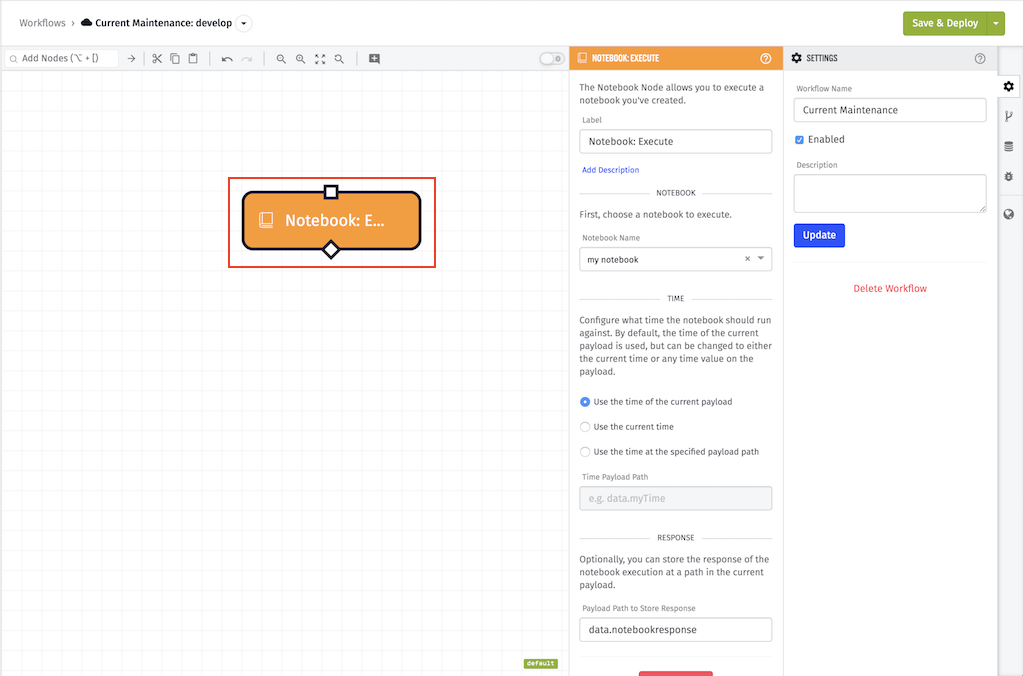Image resolution: width=1023 pixels, height=676 pixels.
Task: Click the default version tag on canvas
Action: point(540,664)
